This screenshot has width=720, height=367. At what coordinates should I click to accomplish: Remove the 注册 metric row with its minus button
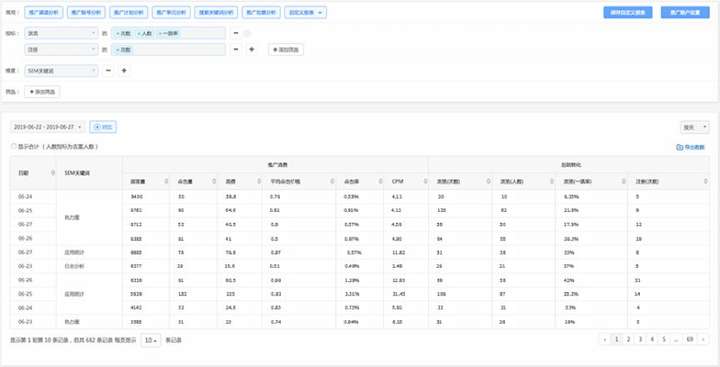coord(236,49)
